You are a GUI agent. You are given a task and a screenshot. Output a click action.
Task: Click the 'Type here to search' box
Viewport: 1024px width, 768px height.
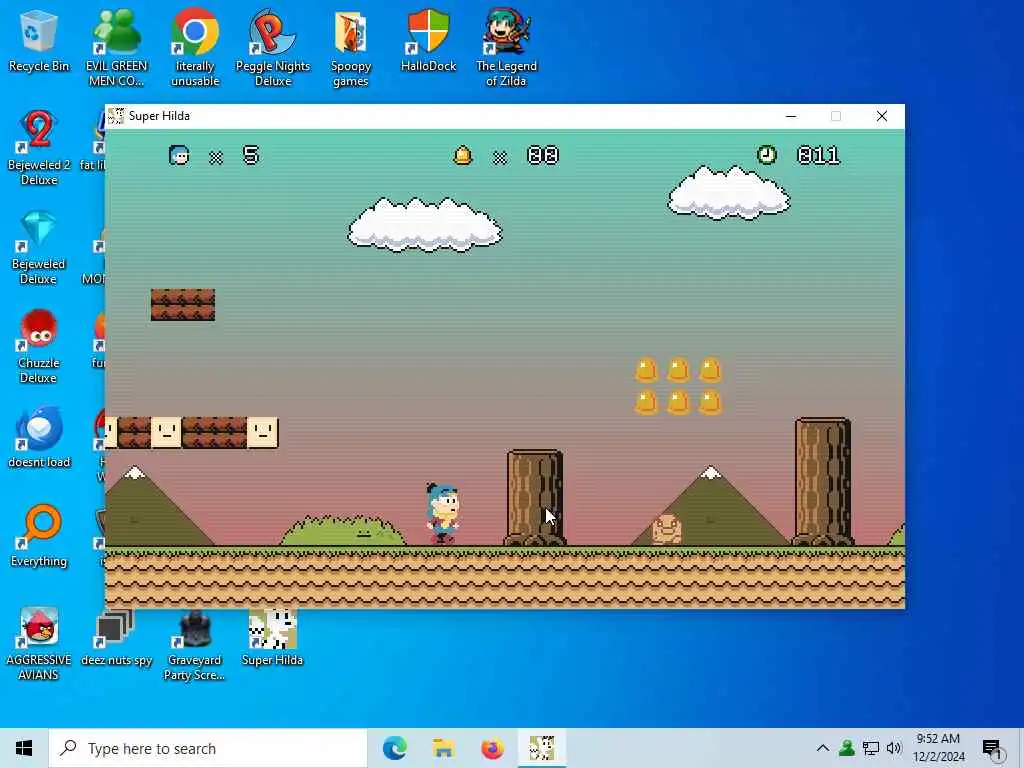[208, 748]
